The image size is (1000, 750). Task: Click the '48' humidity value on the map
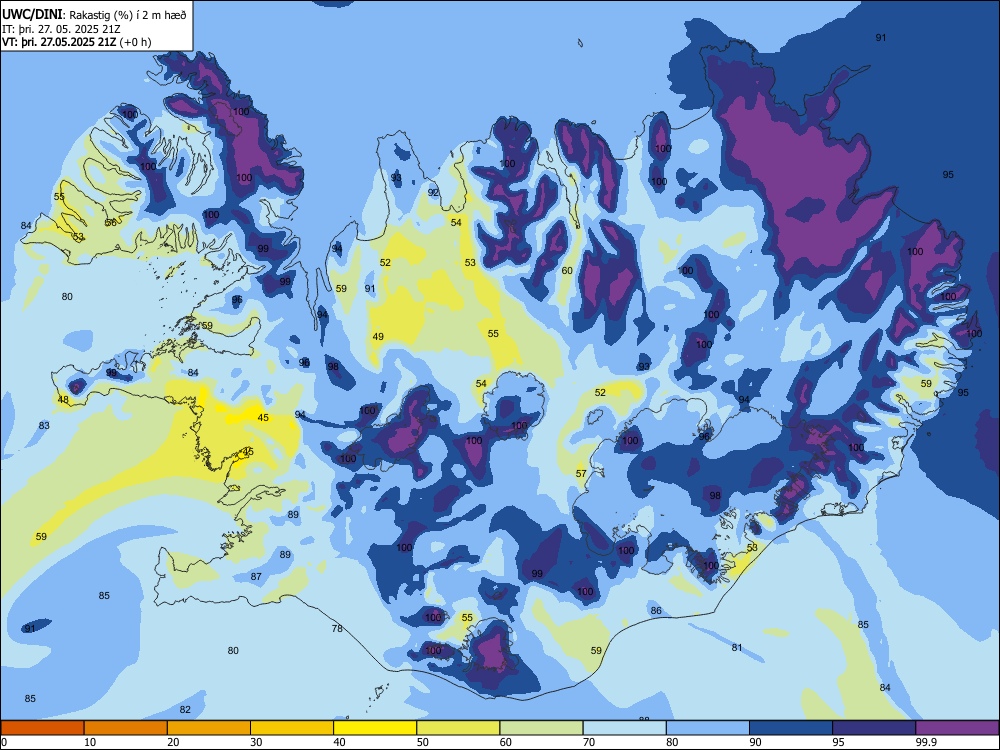point(63,400)
